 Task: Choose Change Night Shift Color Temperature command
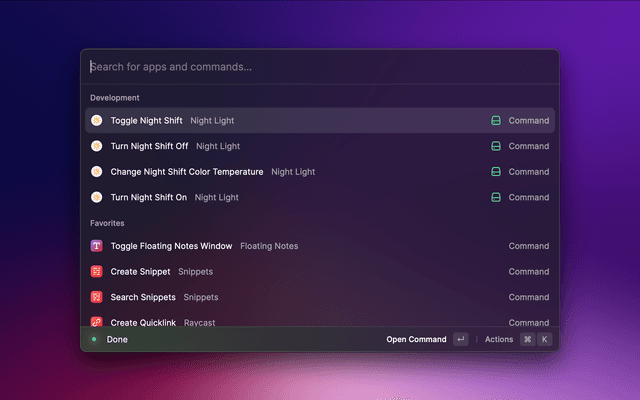[x=187, y=172]
